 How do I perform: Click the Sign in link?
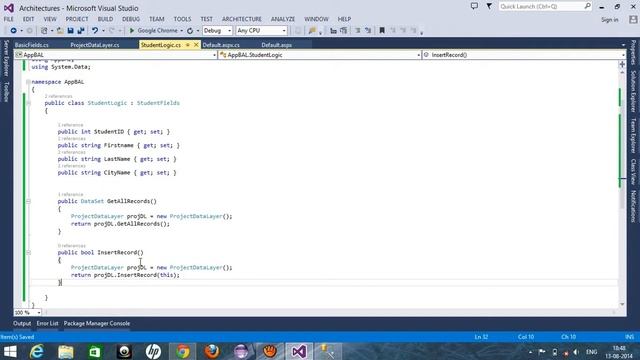(609, 20)
